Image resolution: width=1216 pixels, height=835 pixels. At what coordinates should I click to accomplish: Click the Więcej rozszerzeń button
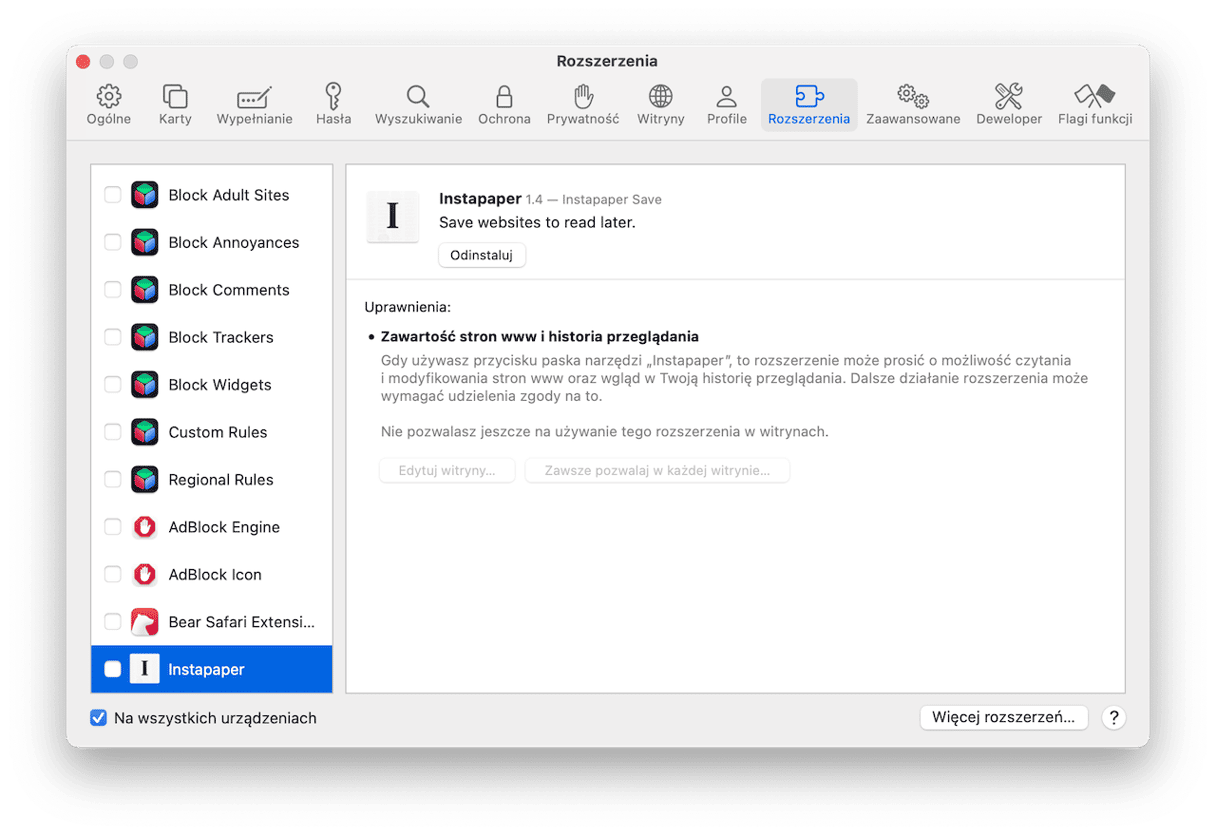[x=1003, y=717]
